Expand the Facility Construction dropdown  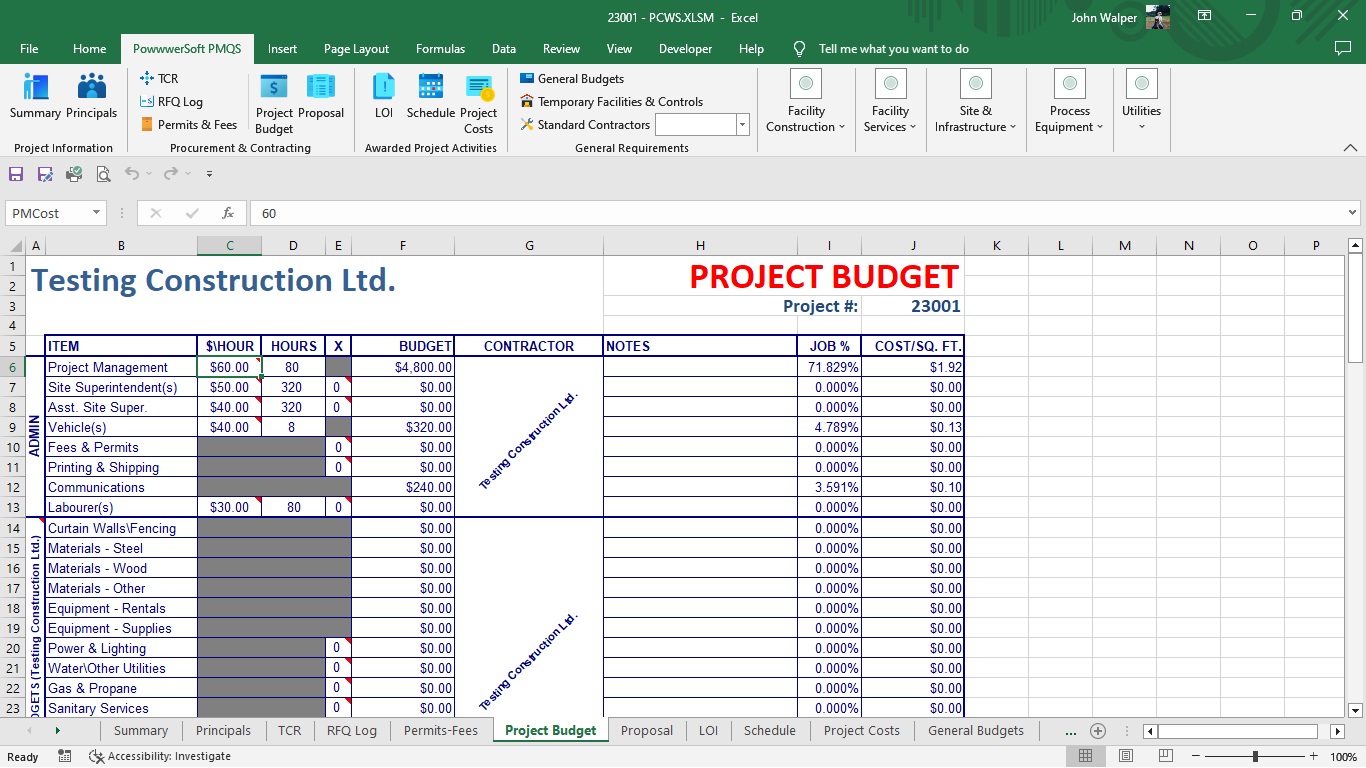[806, 119]
